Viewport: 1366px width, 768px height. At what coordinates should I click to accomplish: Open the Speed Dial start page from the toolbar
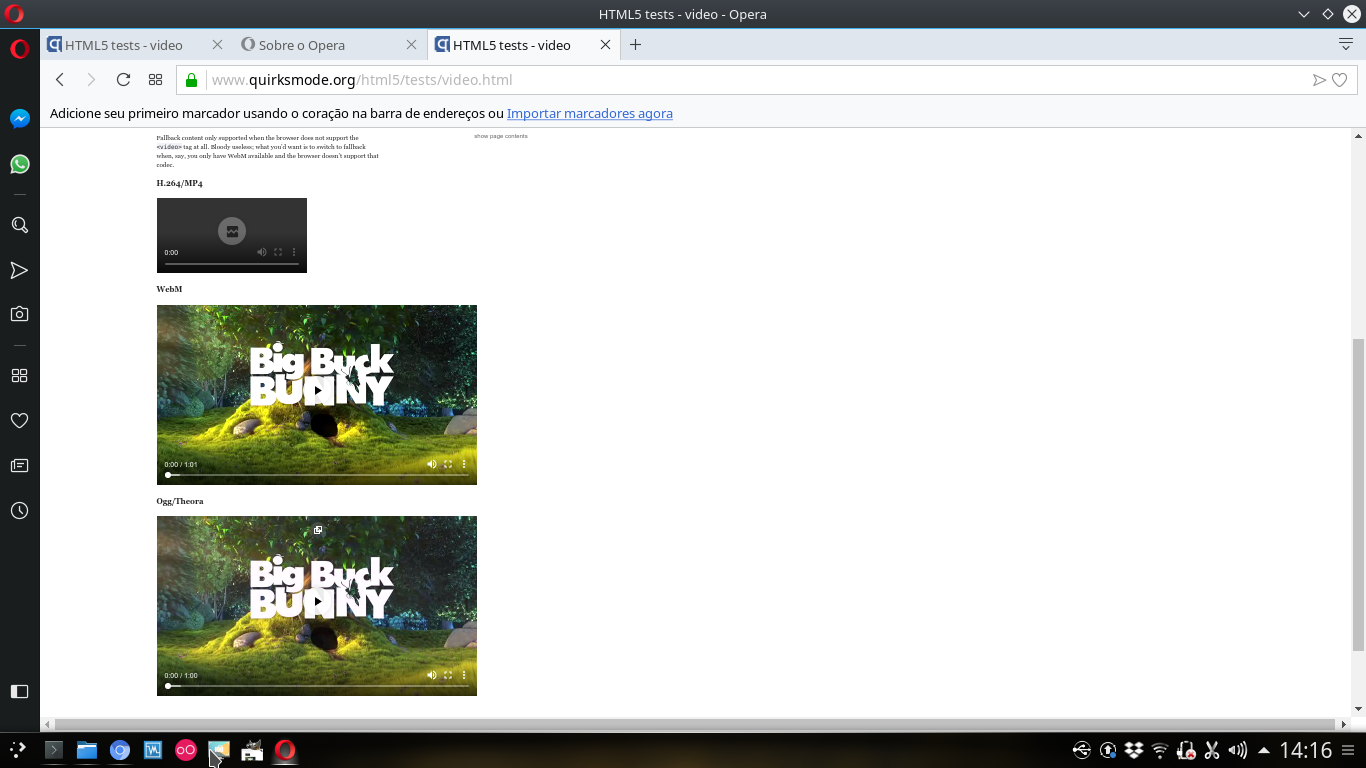[x=155, y=80]
